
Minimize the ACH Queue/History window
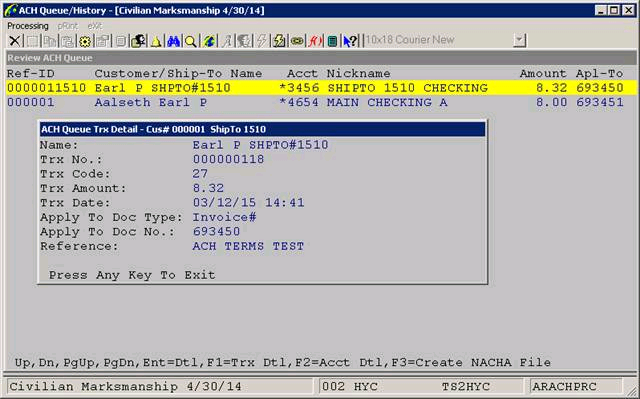[x=600, y=10]
